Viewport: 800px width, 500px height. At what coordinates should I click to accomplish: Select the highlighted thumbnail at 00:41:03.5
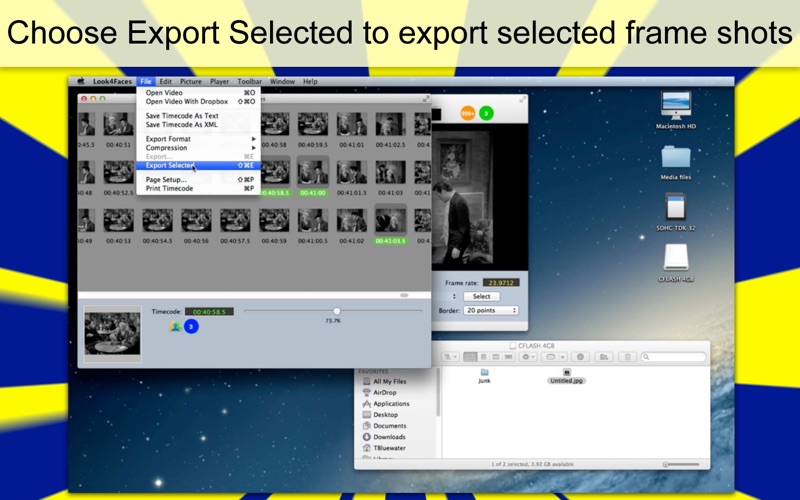pos(391,225)
